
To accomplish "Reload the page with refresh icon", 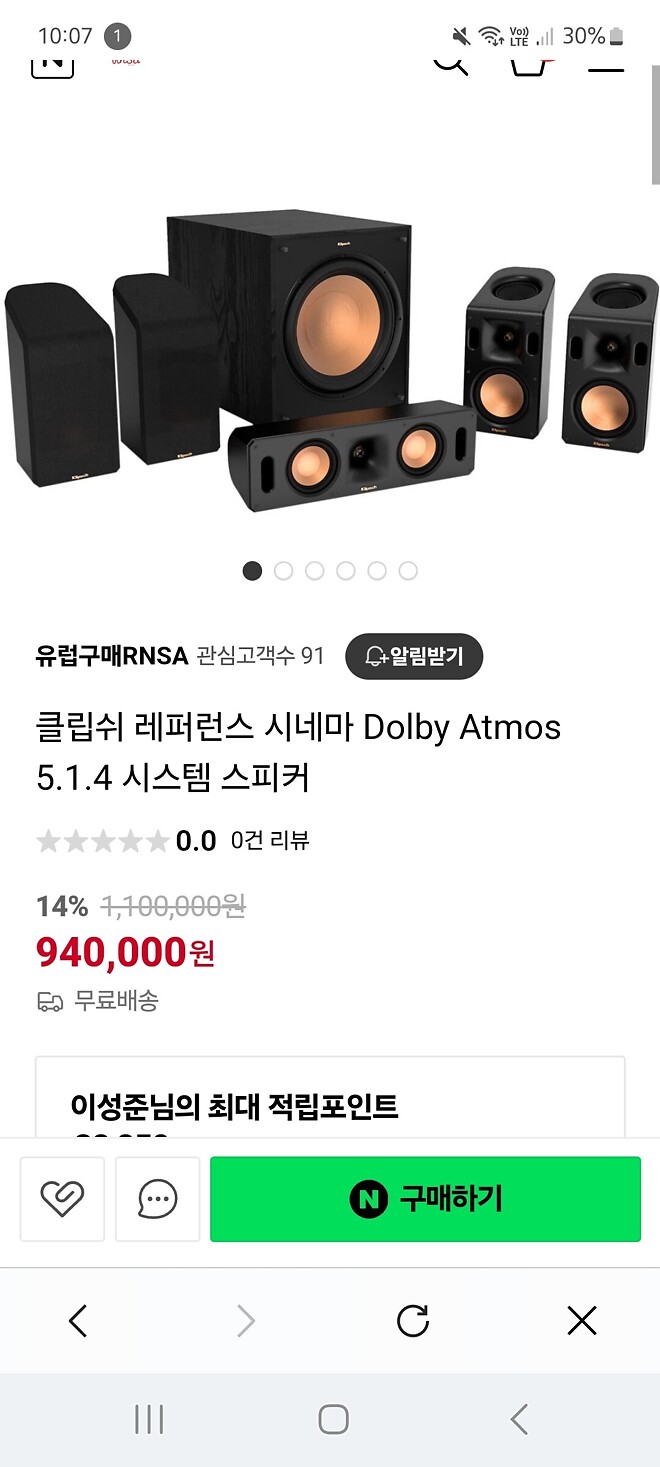I will [x=412, y=1320].
